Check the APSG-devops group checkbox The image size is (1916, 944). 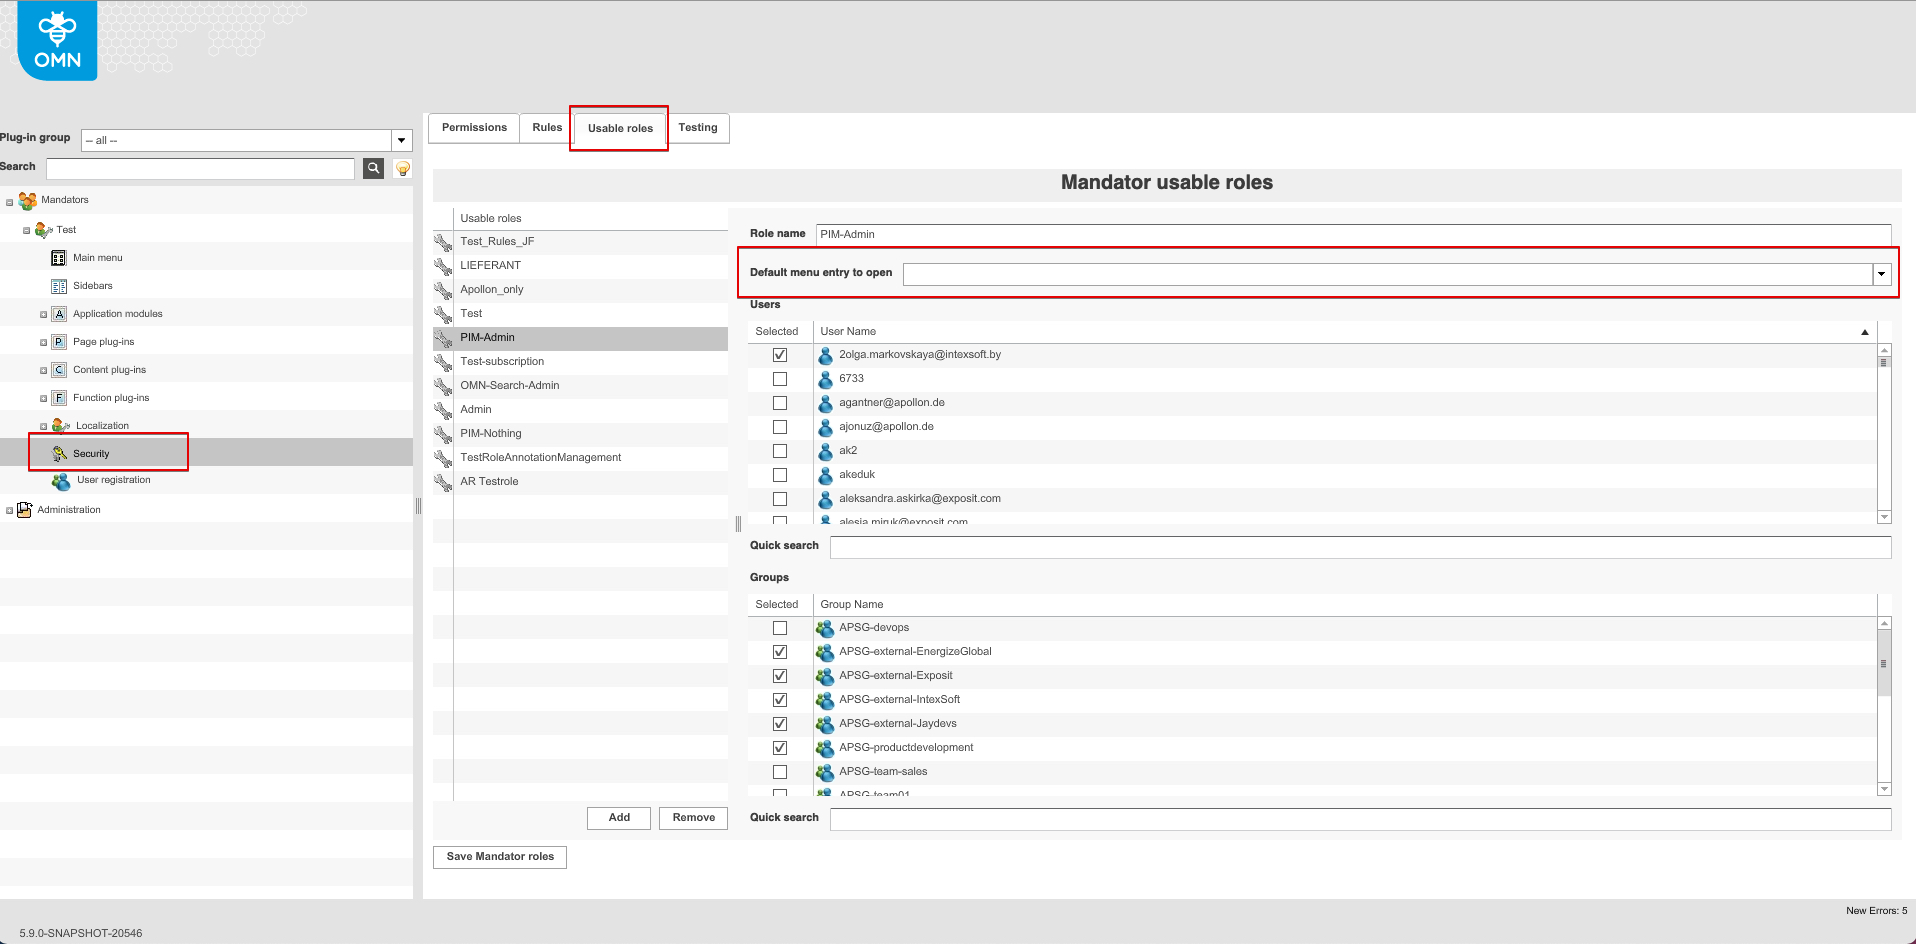click(780, 628)
